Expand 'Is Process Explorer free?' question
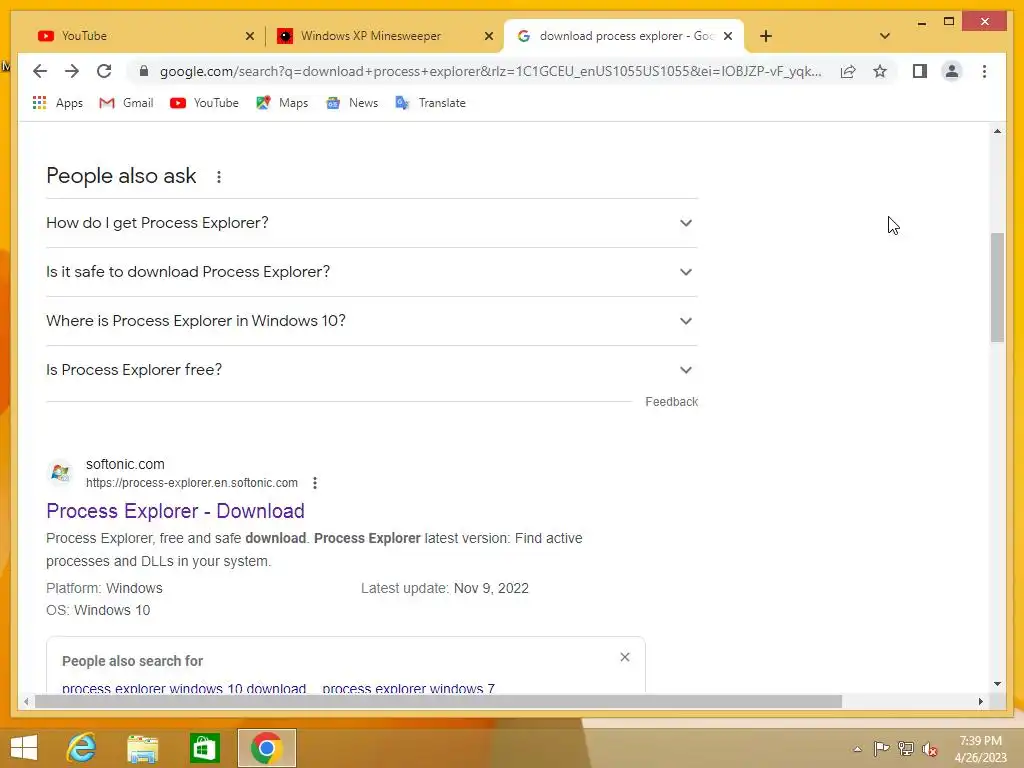This screenshot has width=1024, height=768. [372, 370]
